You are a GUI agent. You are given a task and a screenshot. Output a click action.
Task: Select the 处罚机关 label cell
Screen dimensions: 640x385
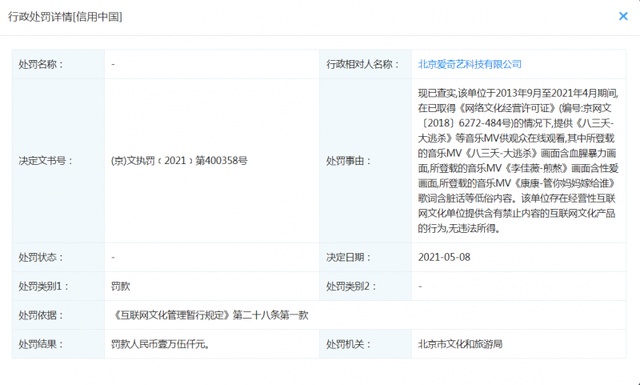[x=366, y=344]
